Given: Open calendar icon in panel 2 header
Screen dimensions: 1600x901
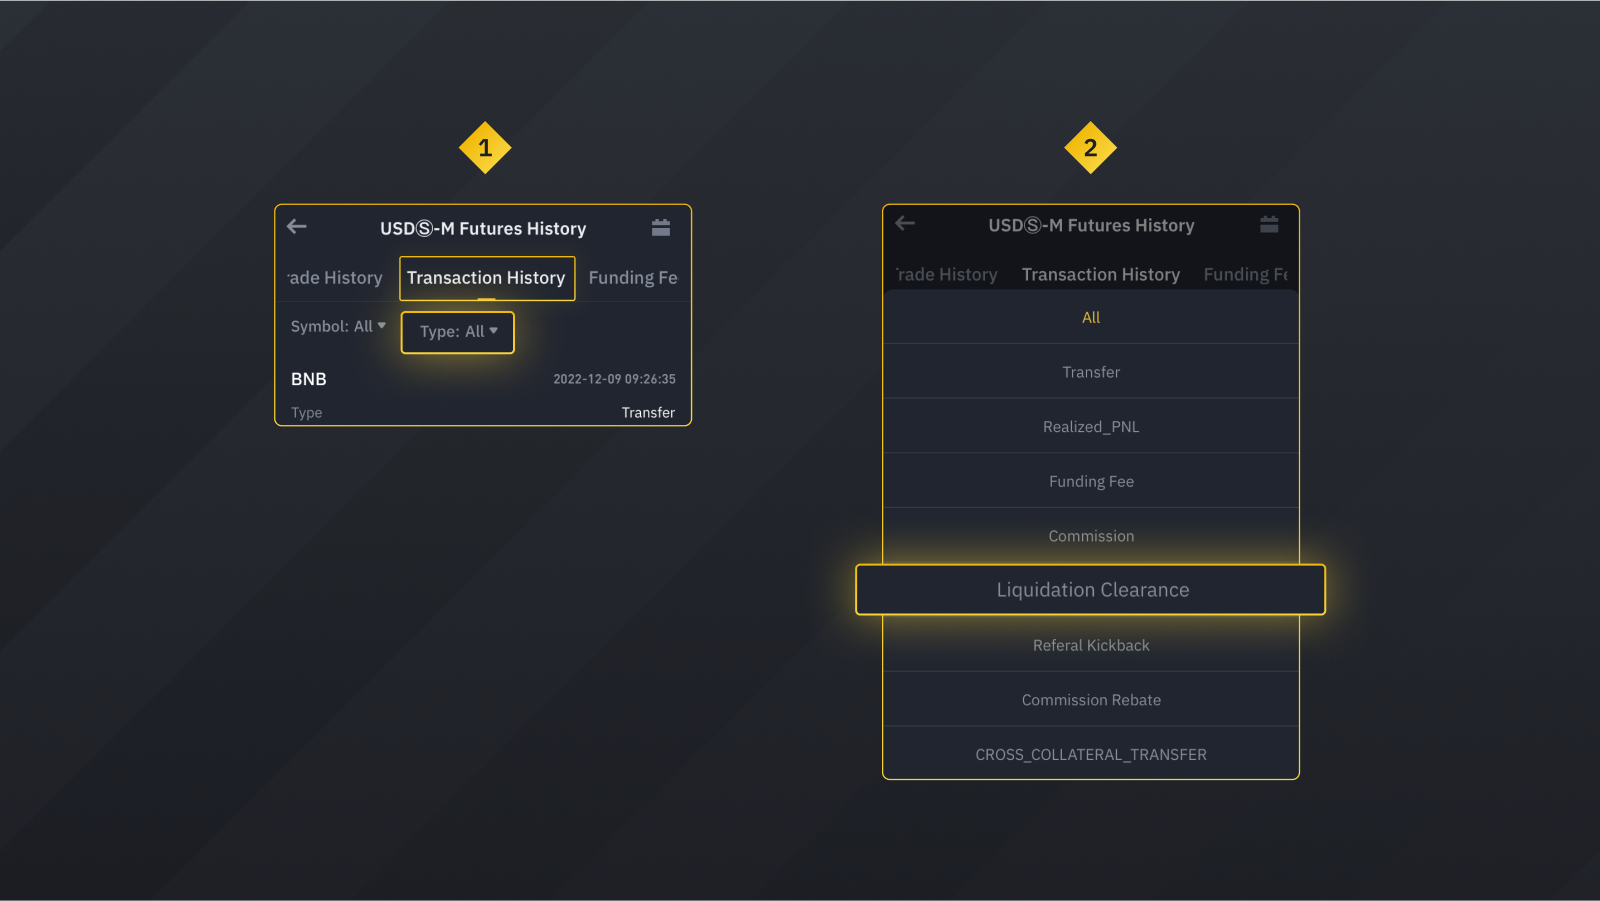Looking at the screenshot, I should [1269, 225].
